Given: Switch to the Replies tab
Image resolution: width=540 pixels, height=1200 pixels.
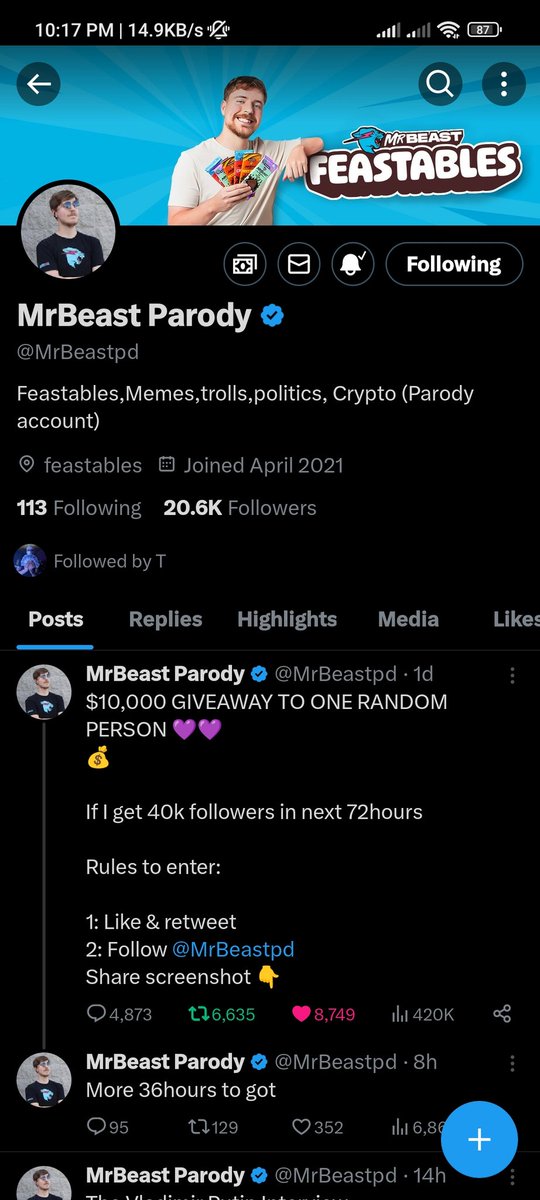Looking at the screenshot, I should pos(166,619).
